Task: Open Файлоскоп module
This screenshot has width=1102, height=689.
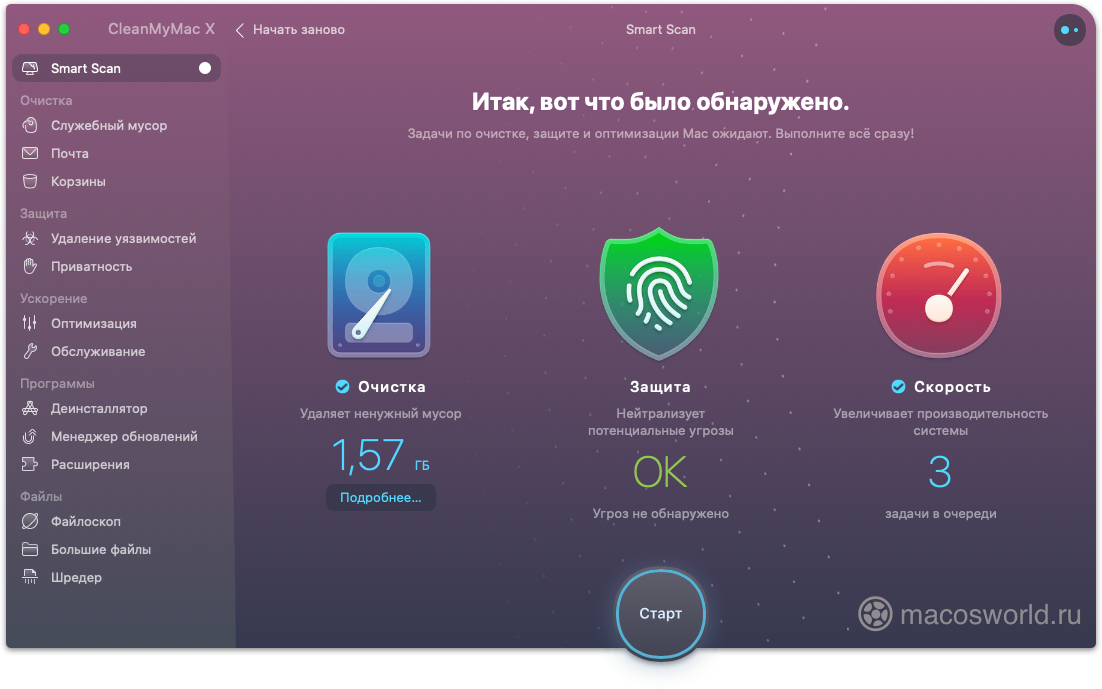Action: pyautogui.click(x=86, y=522)
